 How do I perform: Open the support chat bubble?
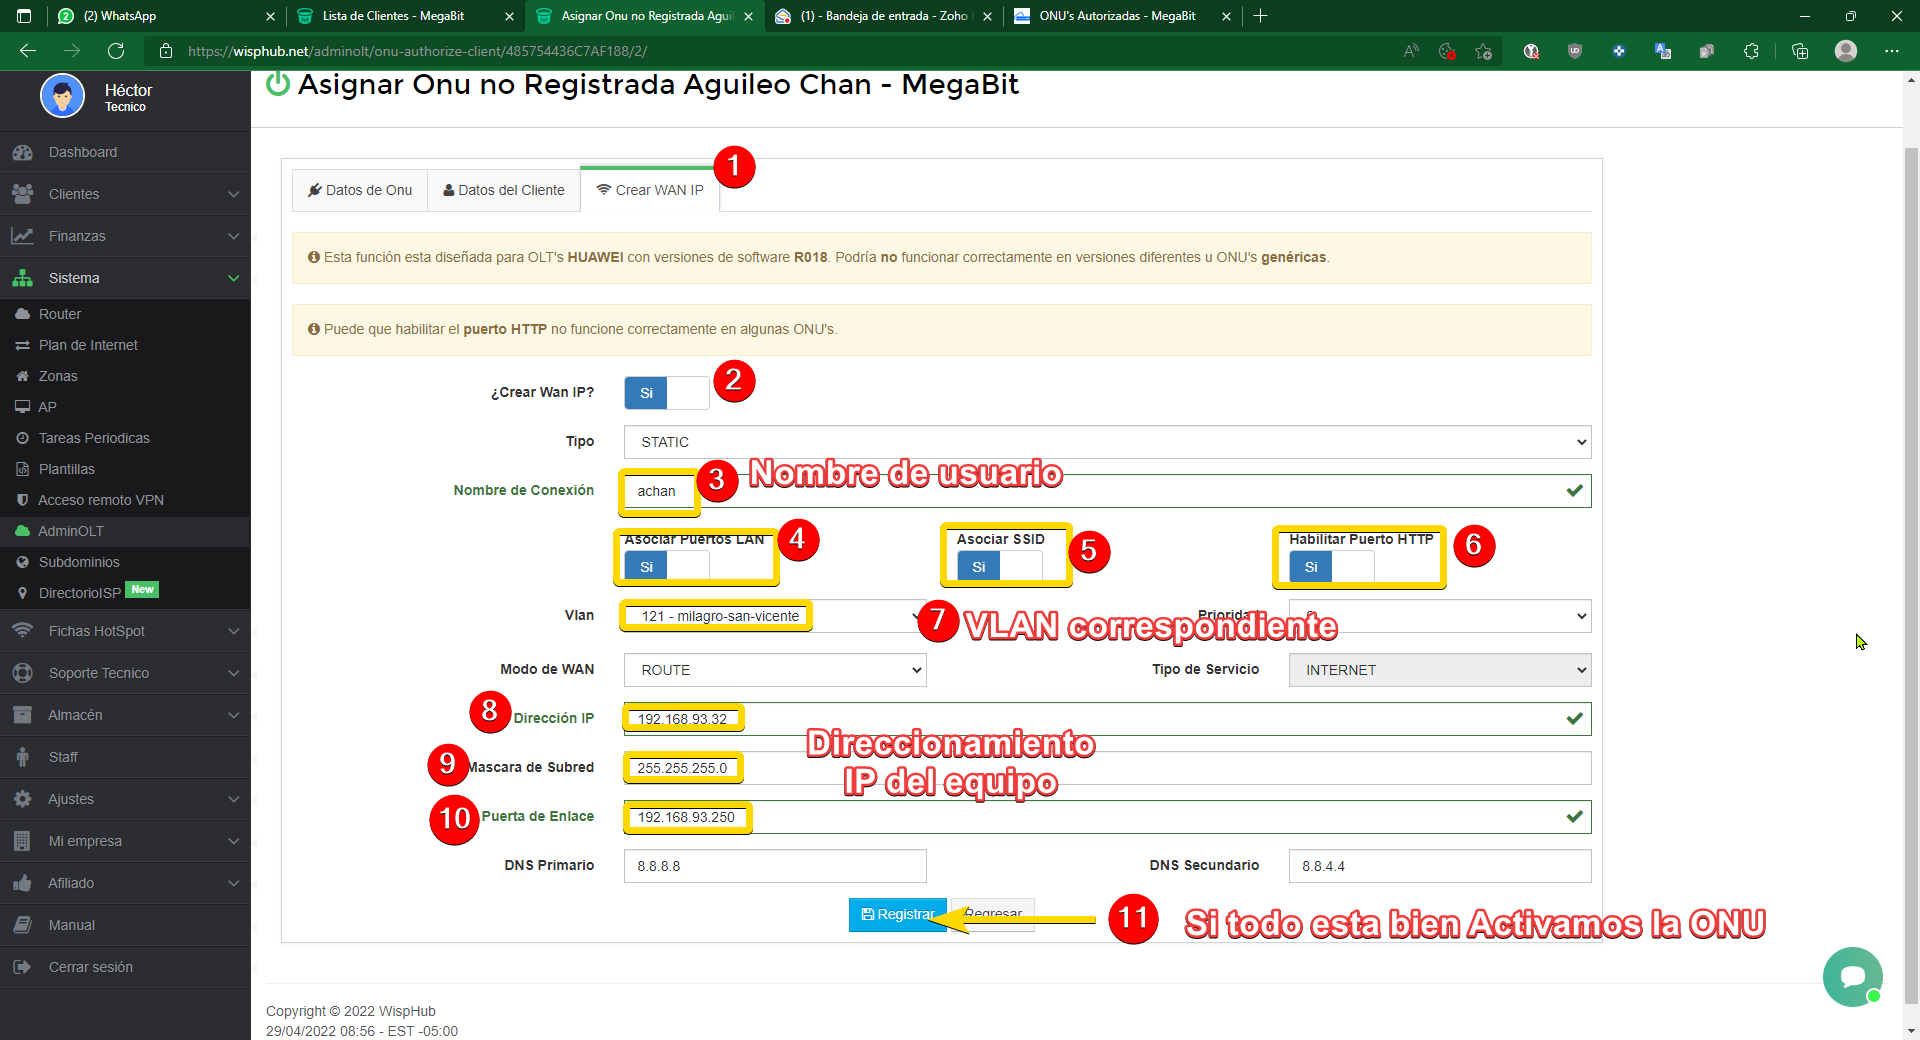point(1852,976)
